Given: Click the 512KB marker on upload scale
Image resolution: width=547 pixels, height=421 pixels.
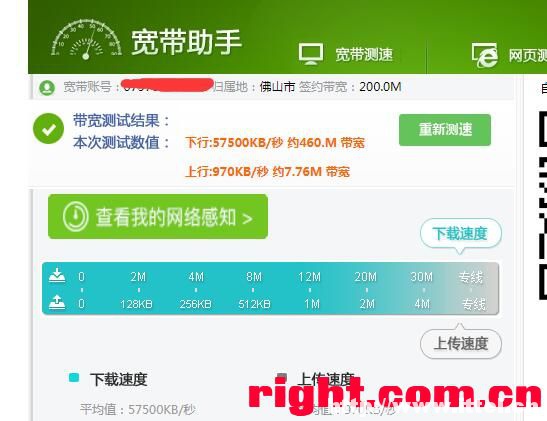Looking at the screenshot, I should pyautogui.click(x=254, y=304).
